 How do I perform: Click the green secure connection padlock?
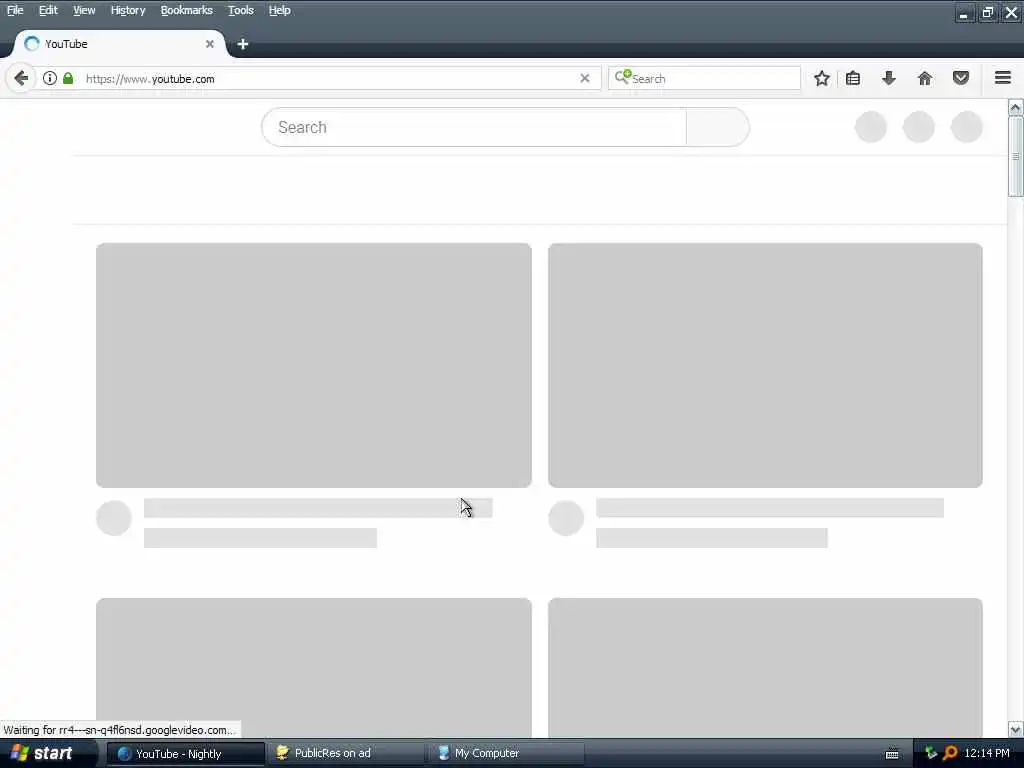click(x=68, y=78)
